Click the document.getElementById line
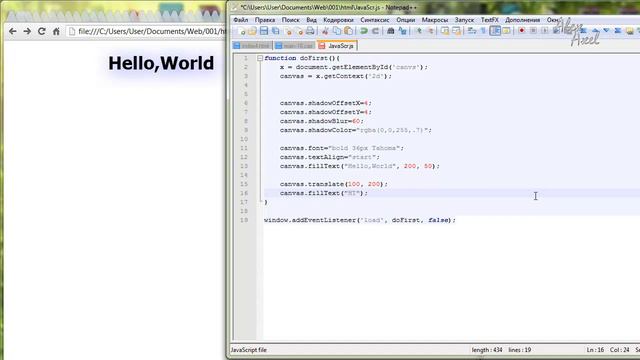This screenshot has width=640, height=360. click(354, 67)
